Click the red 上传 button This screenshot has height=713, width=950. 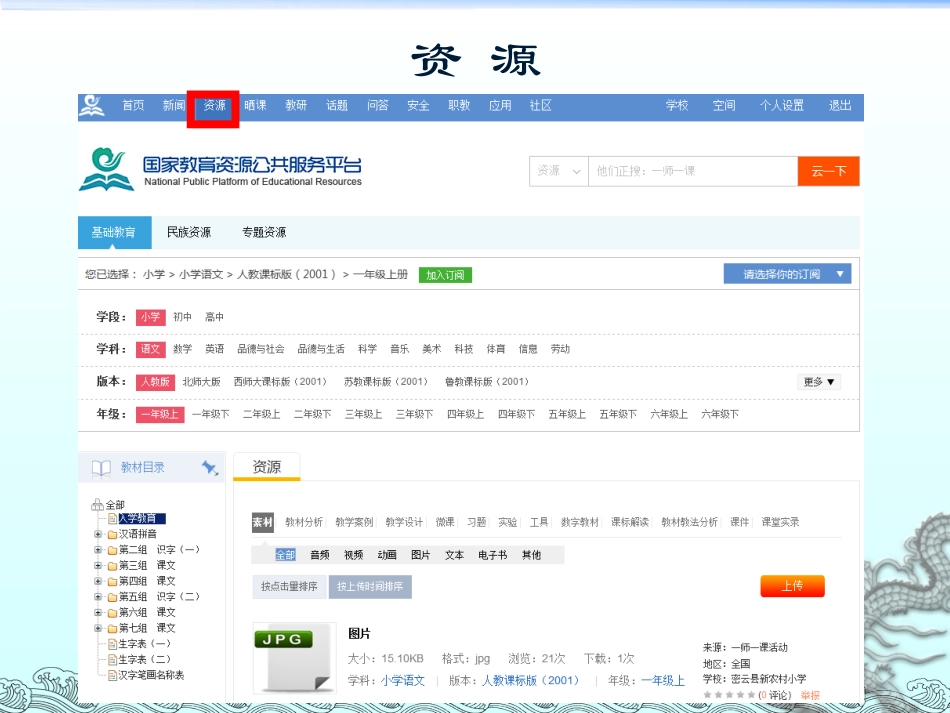click(x=792, y=586)
